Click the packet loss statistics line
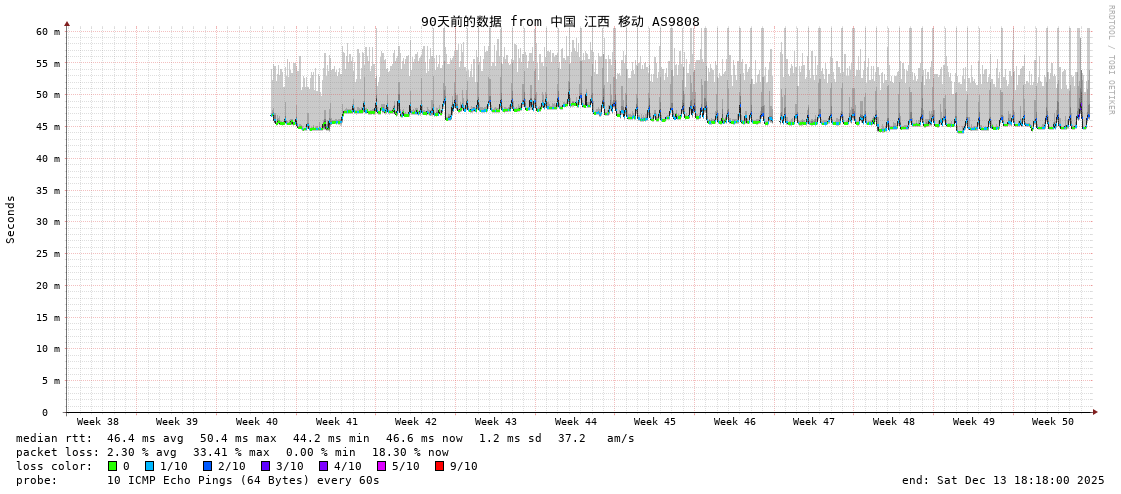The width and height of the screenshot is (1121, 494). tap(232, 452)
